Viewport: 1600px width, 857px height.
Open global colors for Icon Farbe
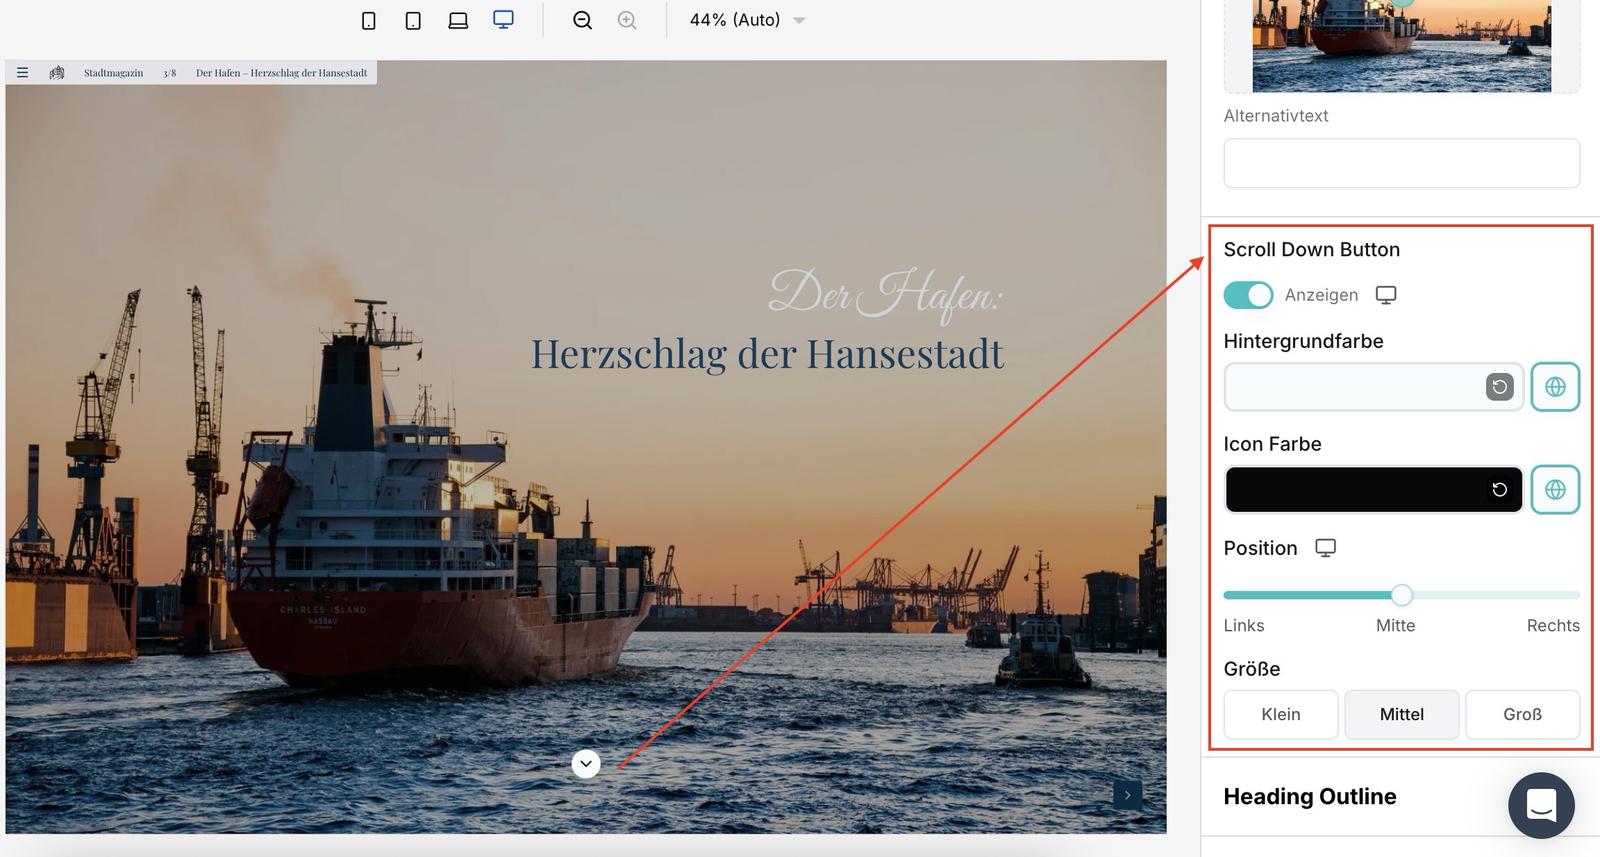pyautogui.click(x=1555, y=490)
